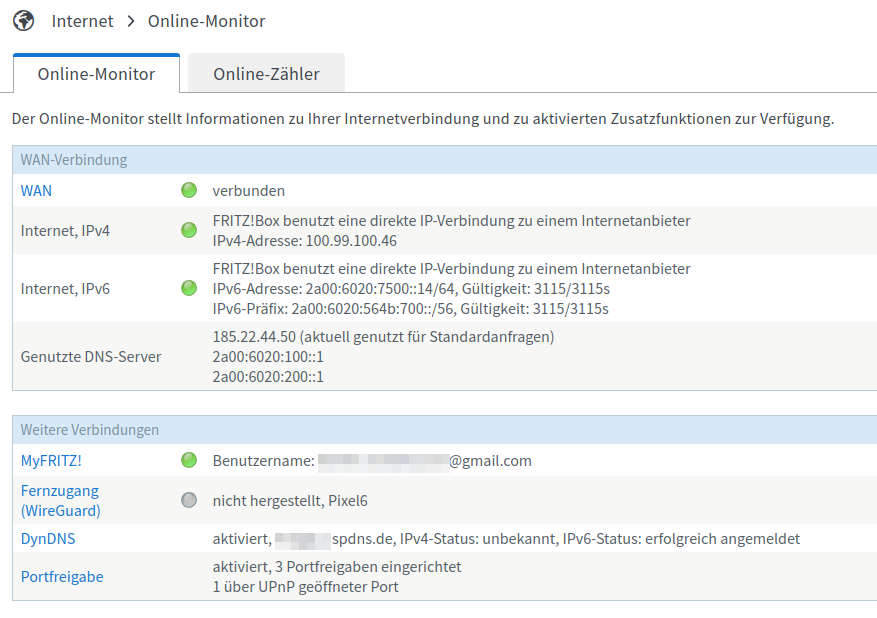
Task: Click the globe icon beside Internet
Action: (22, 21)
